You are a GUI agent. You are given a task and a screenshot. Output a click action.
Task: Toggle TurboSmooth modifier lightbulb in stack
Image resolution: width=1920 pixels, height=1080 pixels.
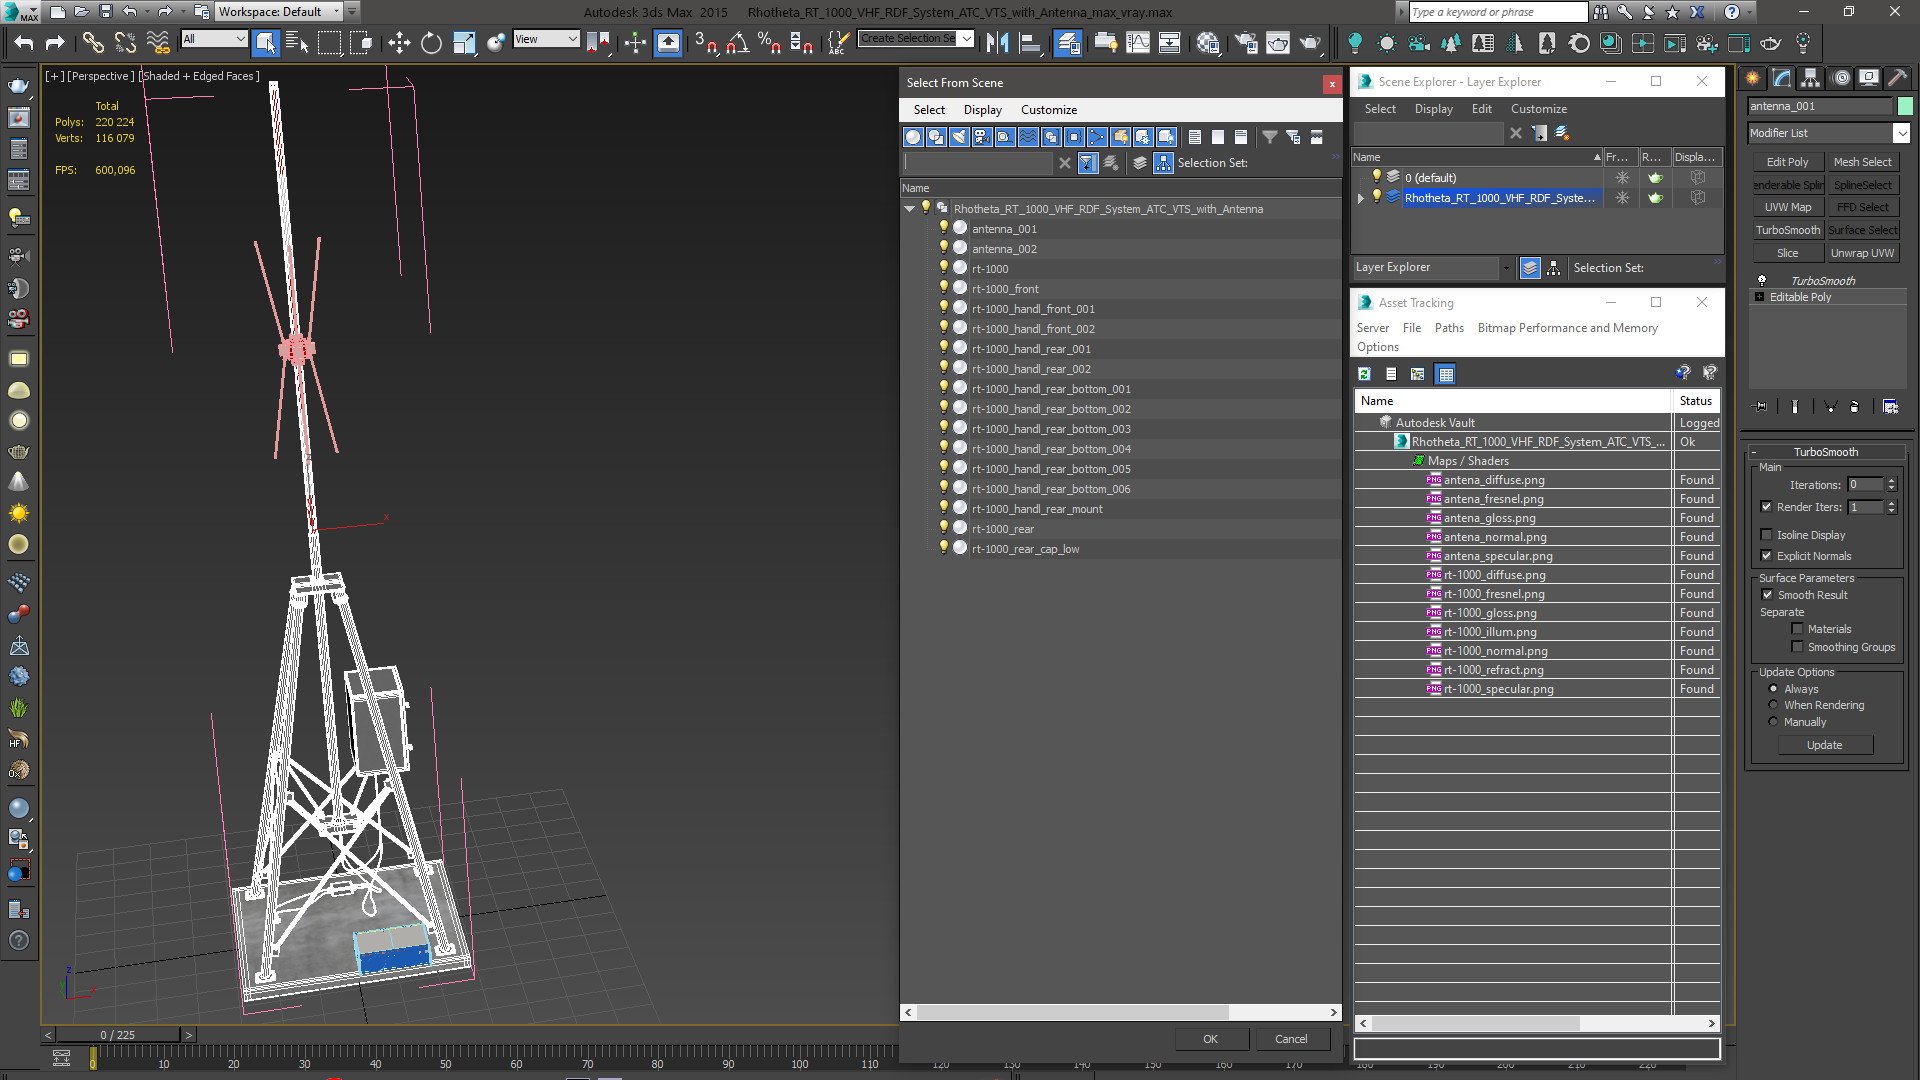(1762, 281)
